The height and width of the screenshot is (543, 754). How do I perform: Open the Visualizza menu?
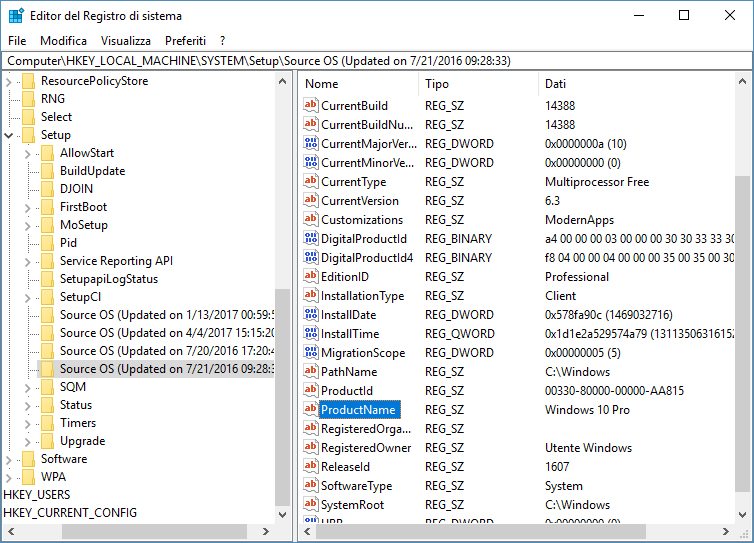pyautogui.click(x=125, y=40)
